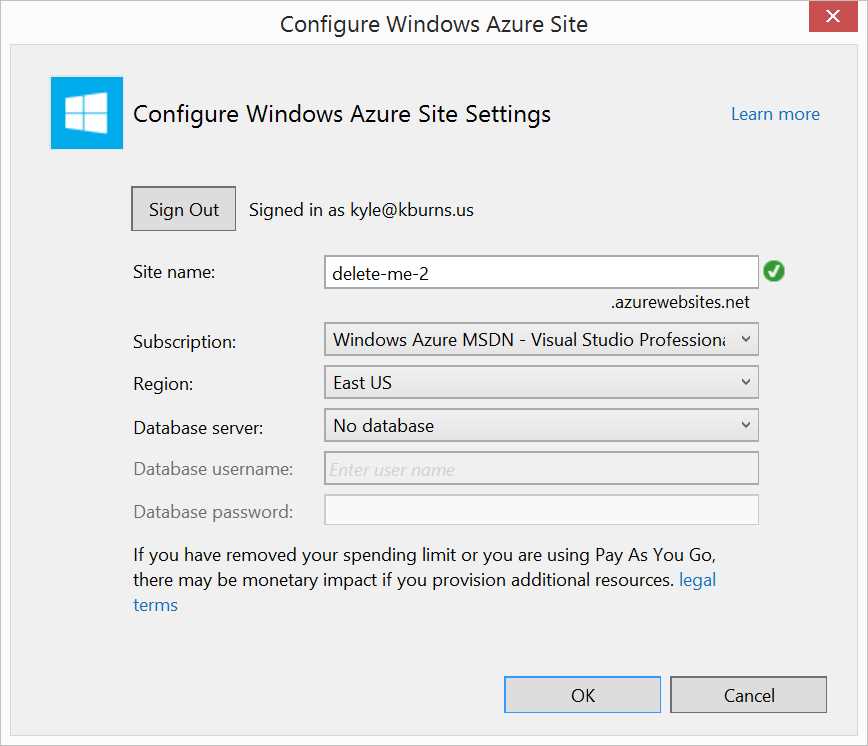Click the OK button
The width and height of the screenshot is (868, 746).
pos(582,695)
